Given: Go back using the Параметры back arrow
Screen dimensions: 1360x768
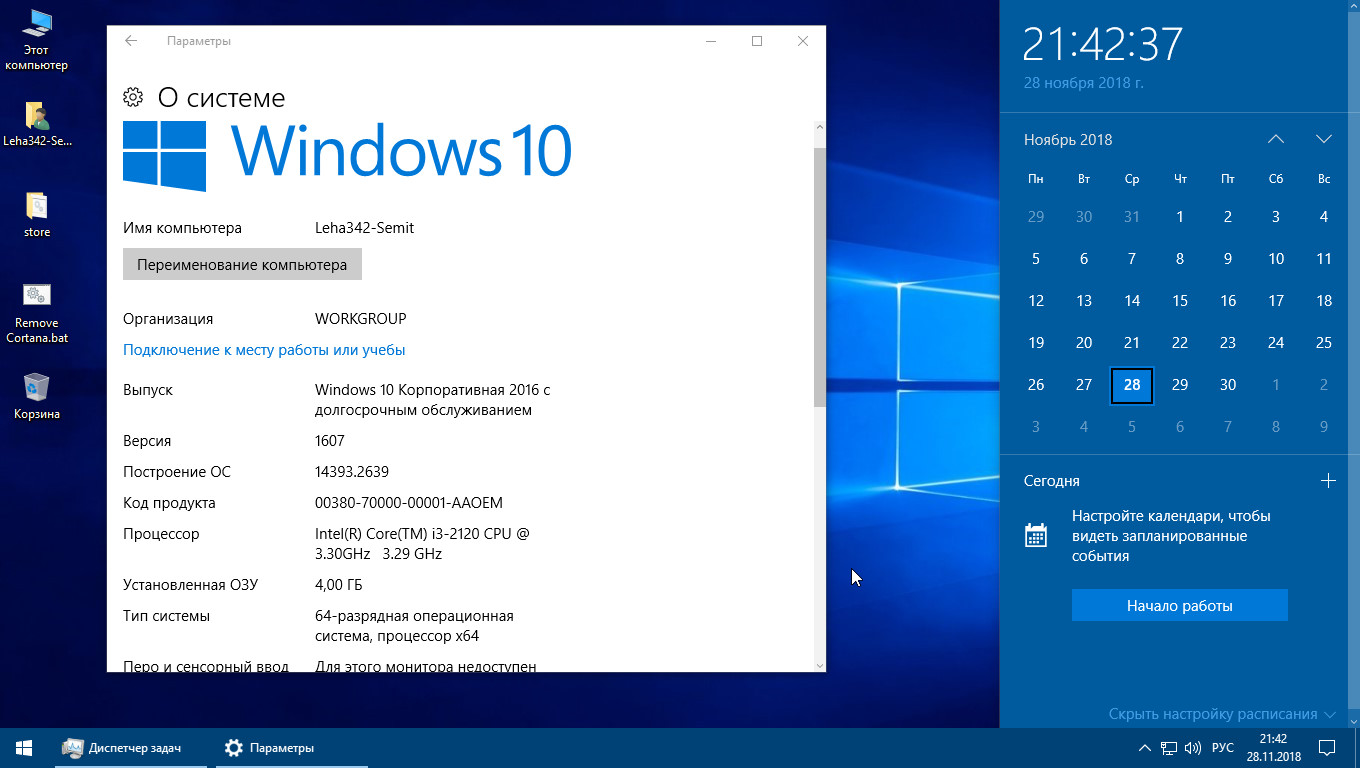Looking at the screenshot, I should (x=131, y=41).
